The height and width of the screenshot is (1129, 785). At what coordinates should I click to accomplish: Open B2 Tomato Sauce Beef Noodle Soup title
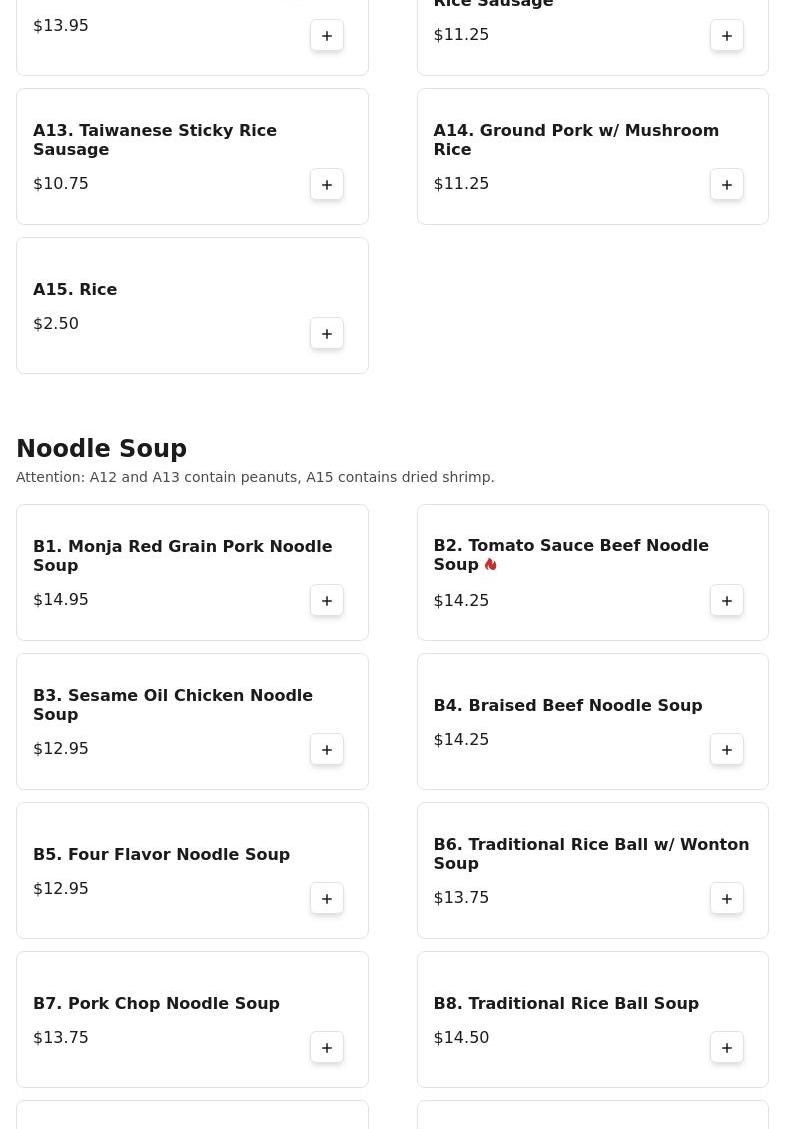(x=571, y=554)
